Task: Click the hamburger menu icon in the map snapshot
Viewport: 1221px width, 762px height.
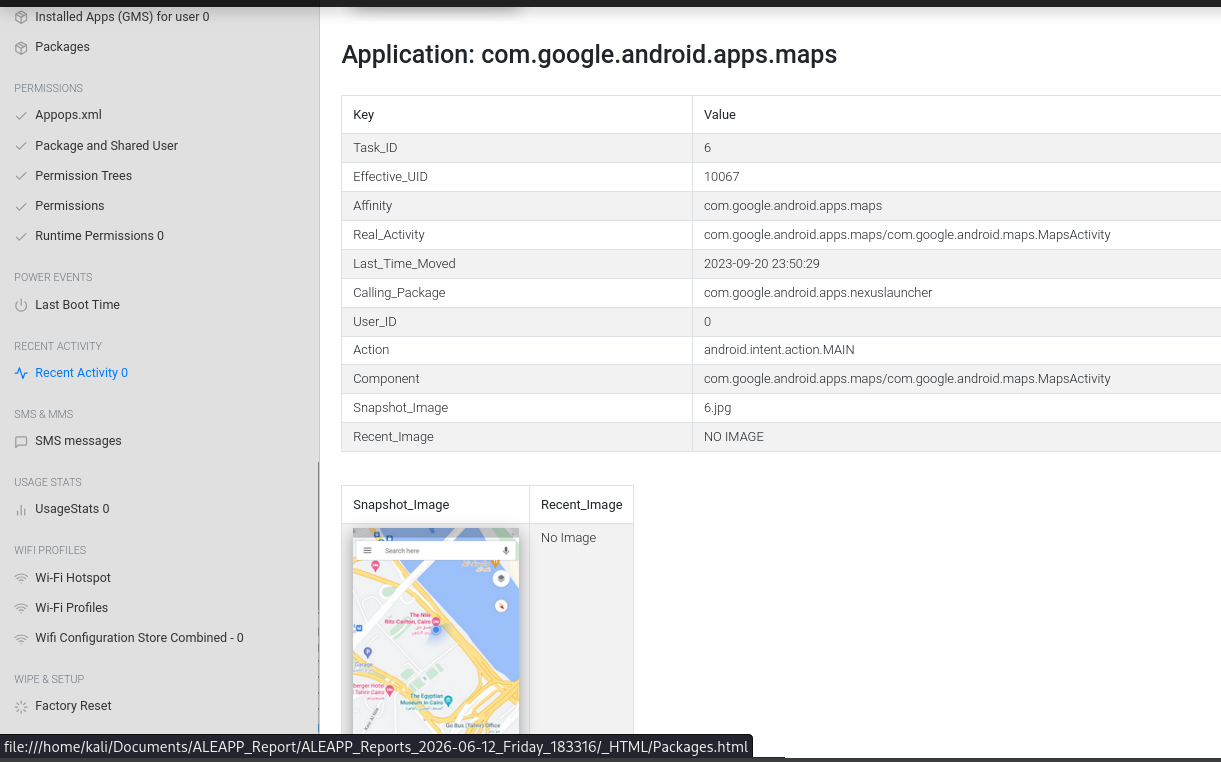Action: 367,550
